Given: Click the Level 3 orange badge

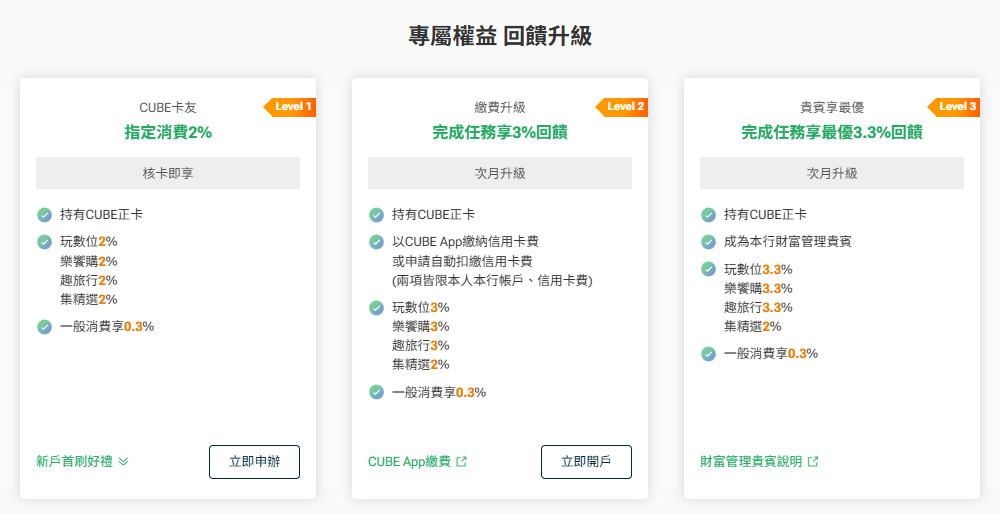Looking at the screenshot, I should click(x=955, y=107).
